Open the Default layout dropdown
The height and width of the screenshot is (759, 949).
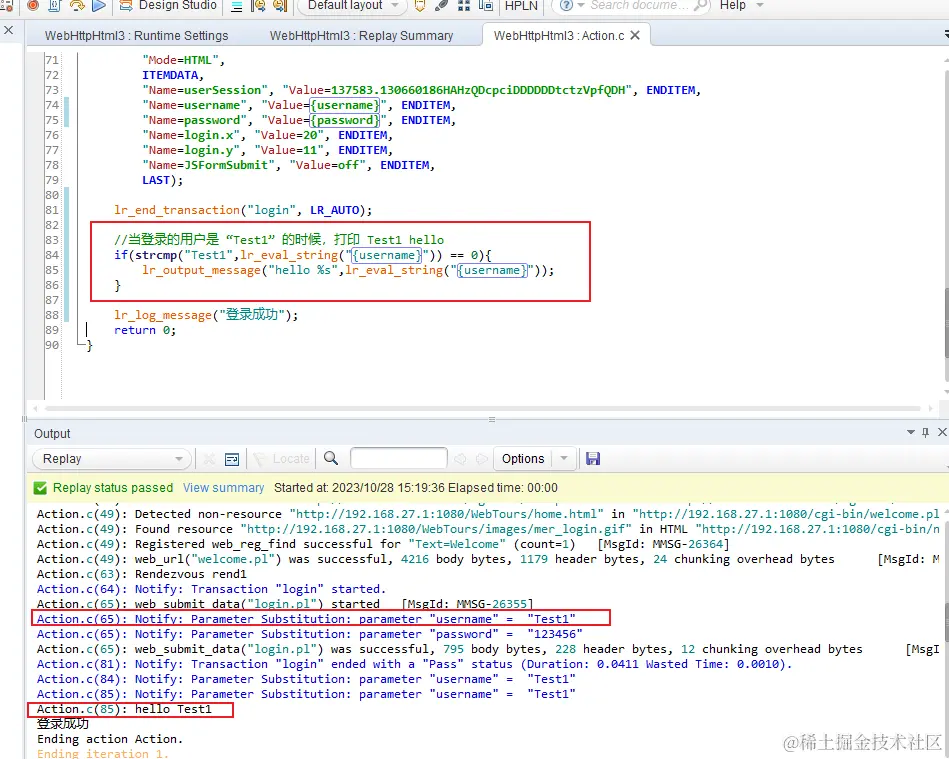pyautogui.click(x=352, y=5)
